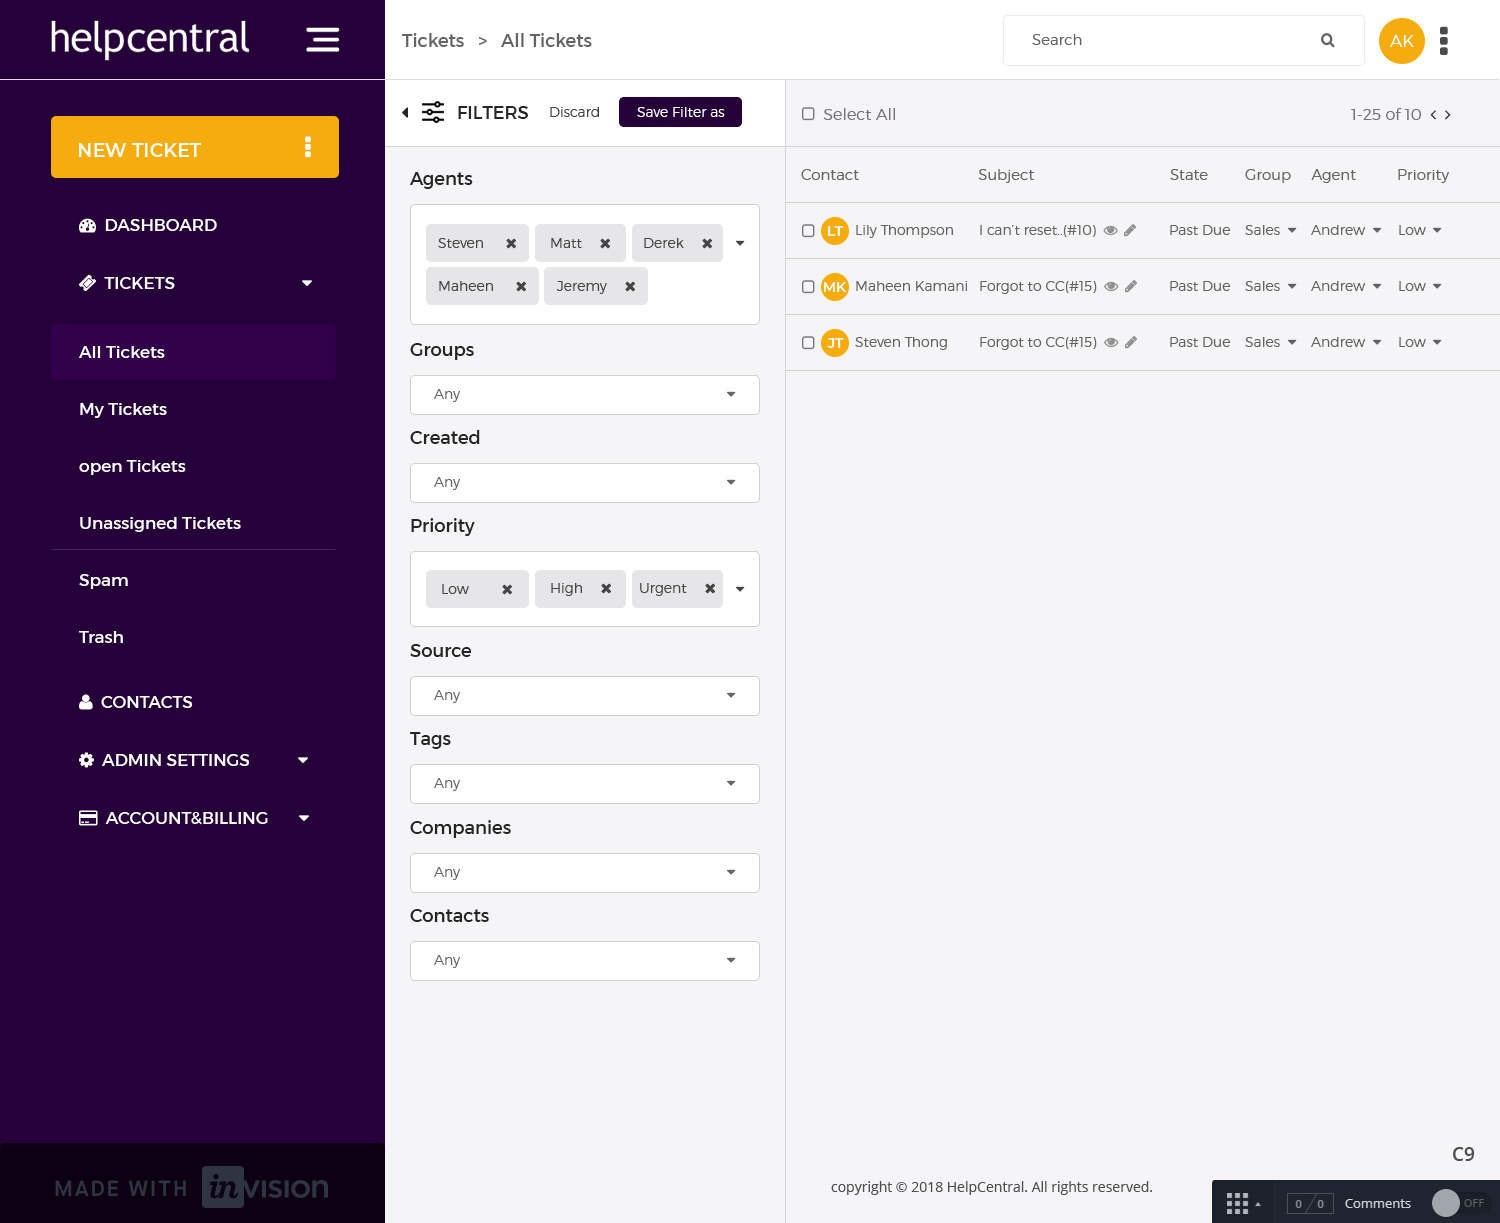
Task: Click the edit pencil on Lily Thompson ticket
Action: pos(1130,231)
